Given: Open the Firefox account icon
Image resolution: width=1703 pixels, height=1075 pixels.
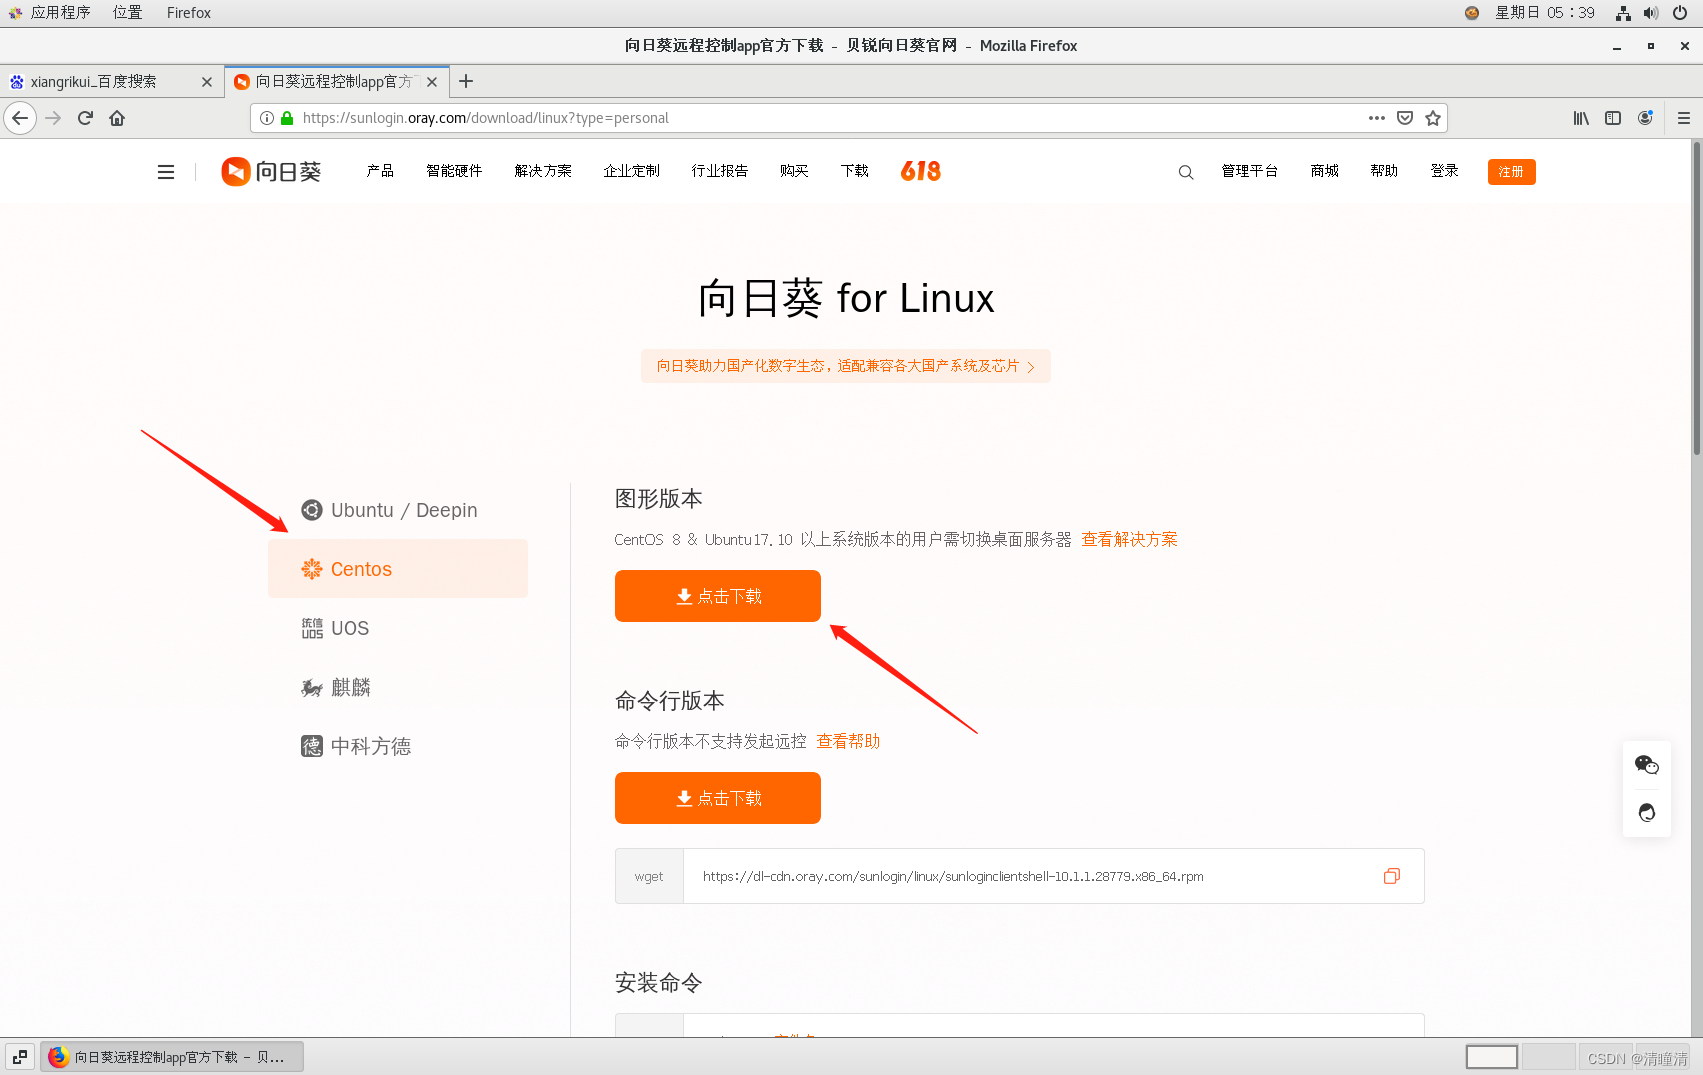Looking at the screenshot, I should 1645,118.
